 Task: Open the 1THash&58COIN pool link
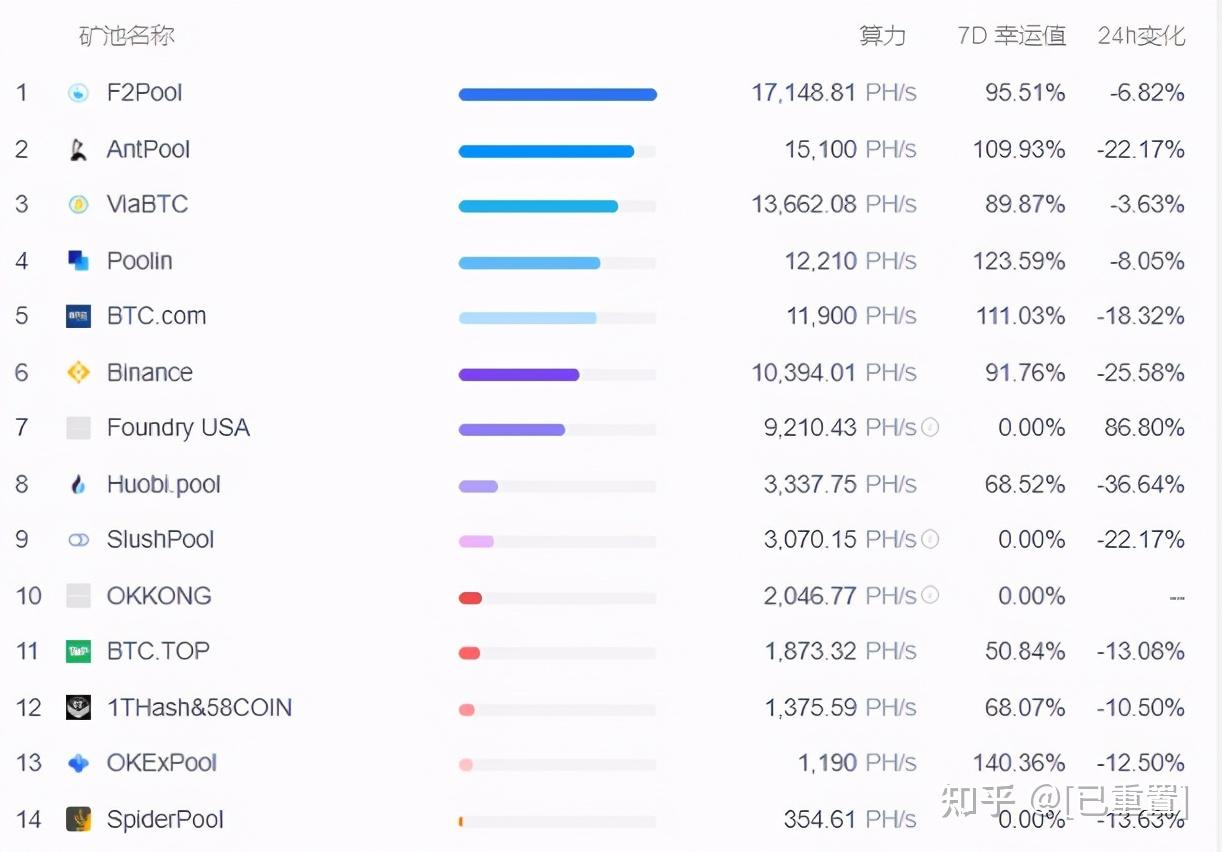coord(199,708)
